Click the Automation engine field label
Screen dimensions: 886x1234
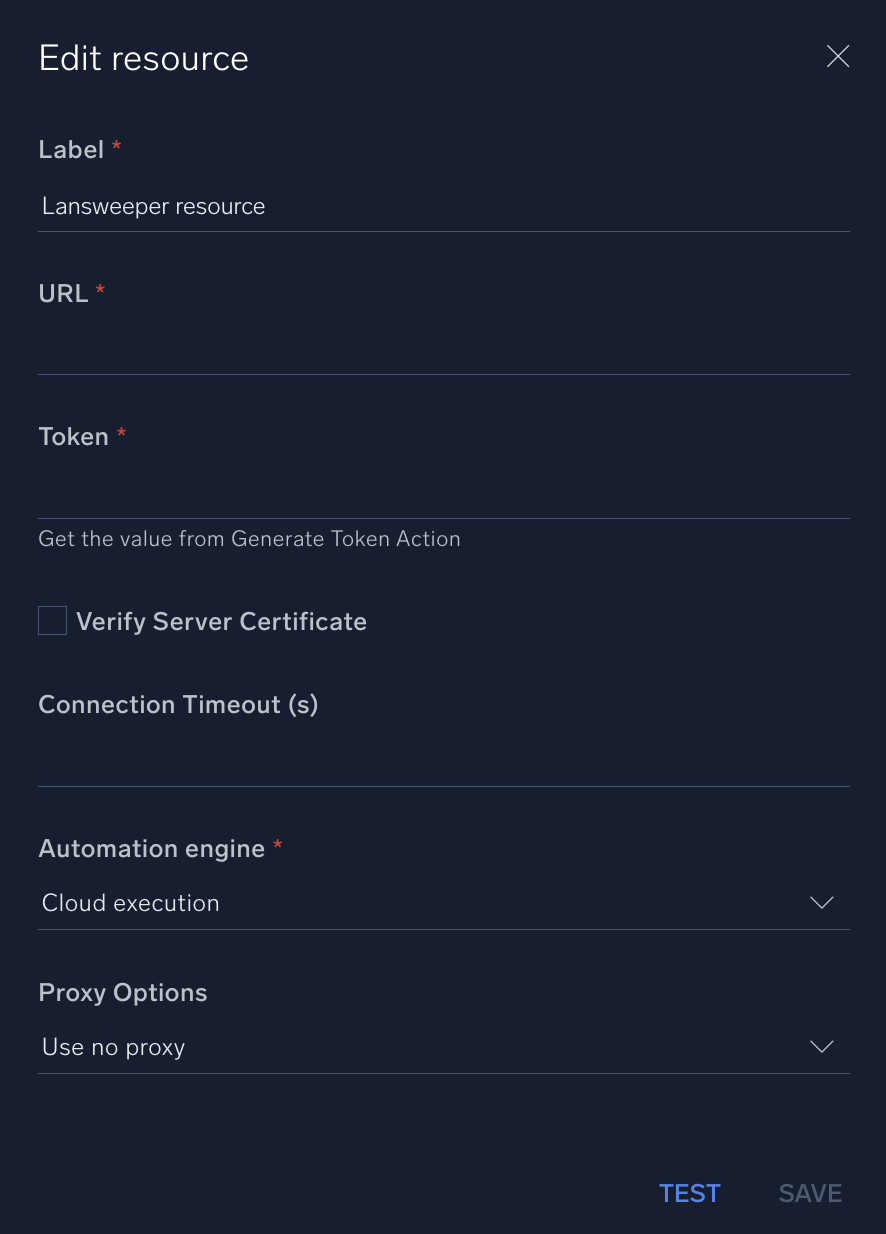(151, 849)
